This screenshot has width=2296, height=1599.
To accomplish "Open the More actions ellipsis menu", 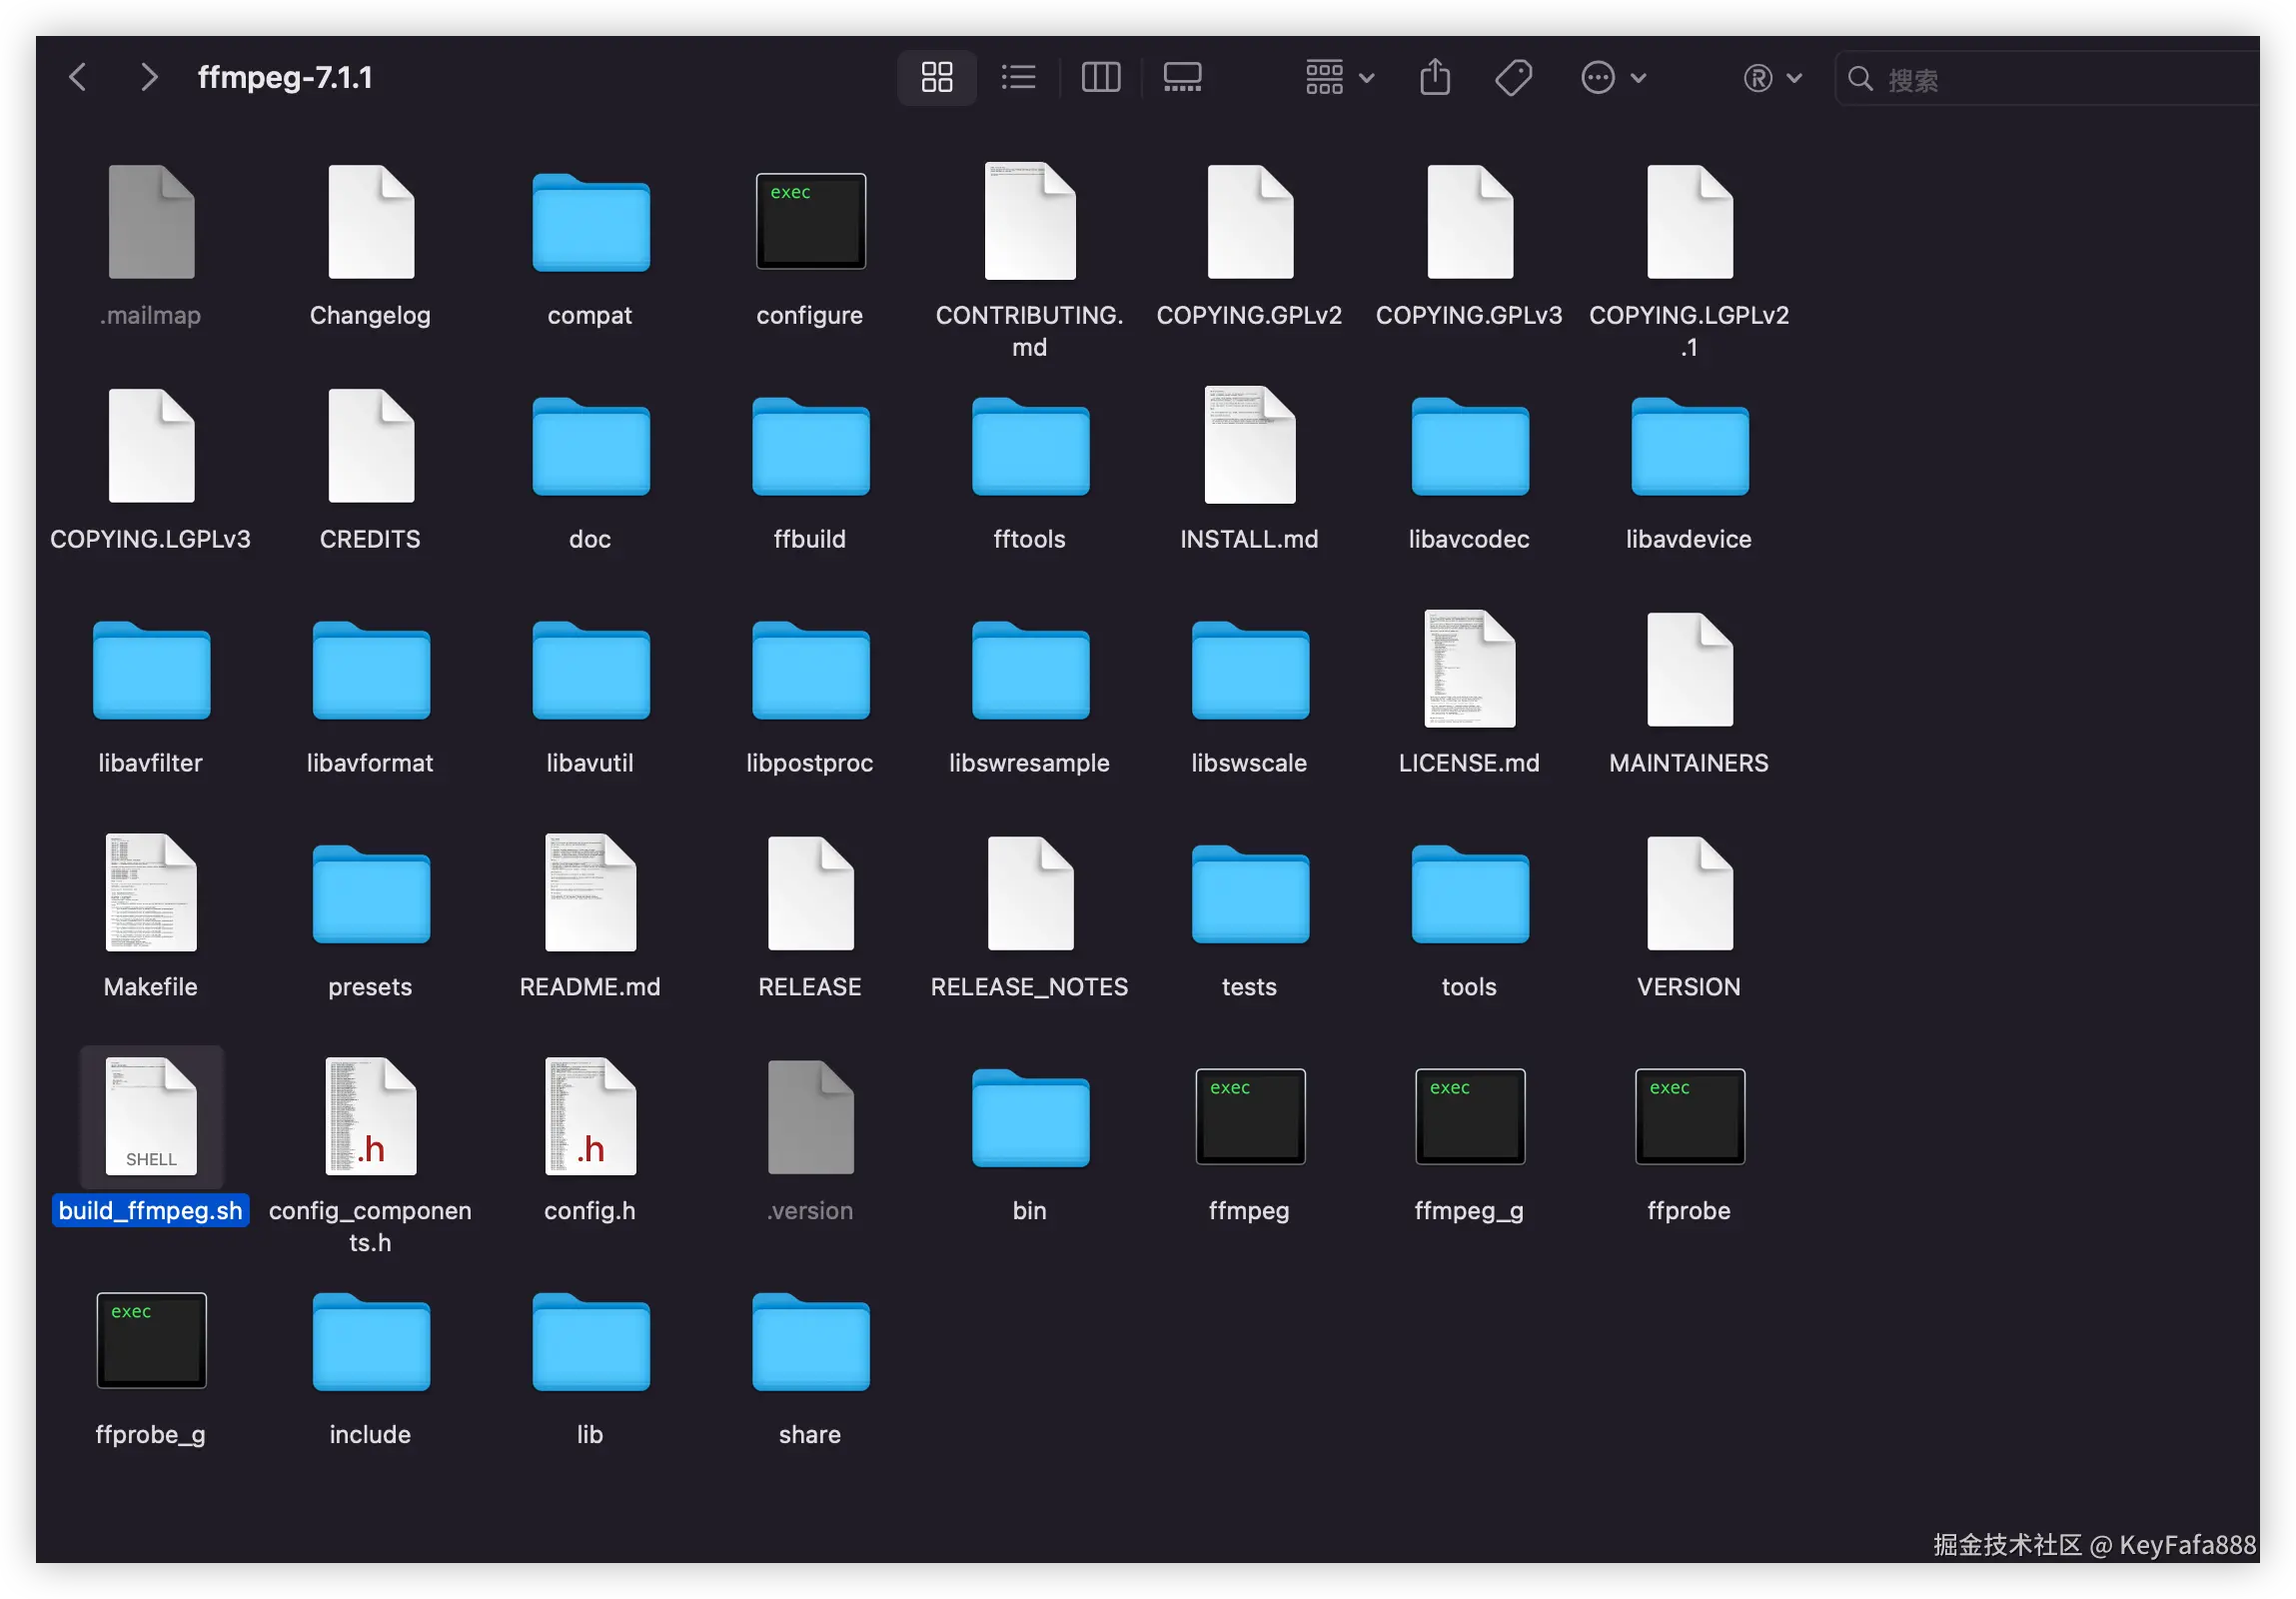I will [1612, 77].
